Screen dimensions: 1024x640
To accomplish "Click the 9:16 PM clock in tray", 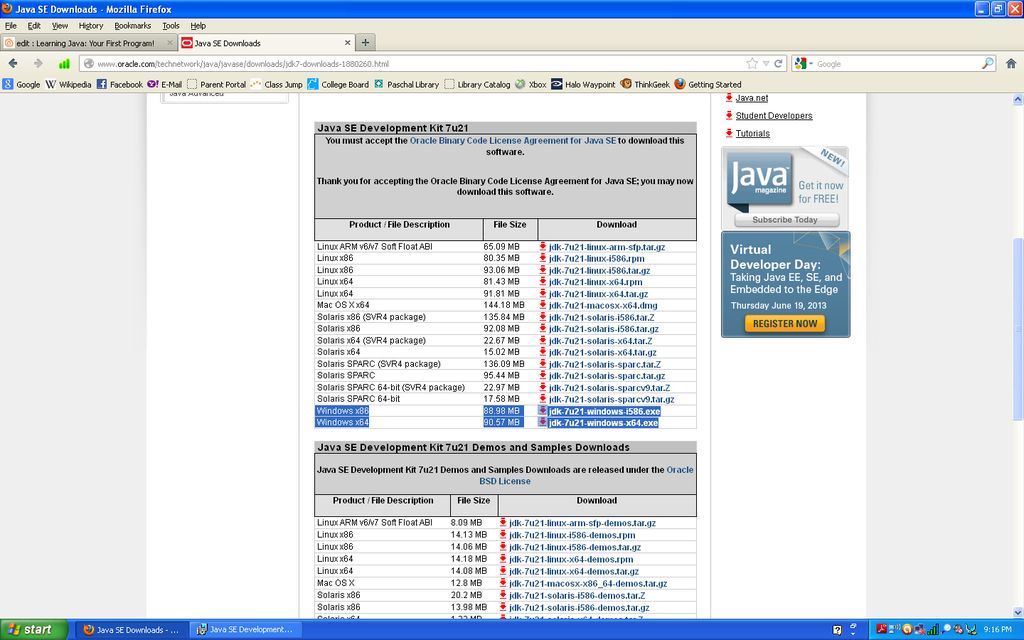I will [x=997, y=630].
